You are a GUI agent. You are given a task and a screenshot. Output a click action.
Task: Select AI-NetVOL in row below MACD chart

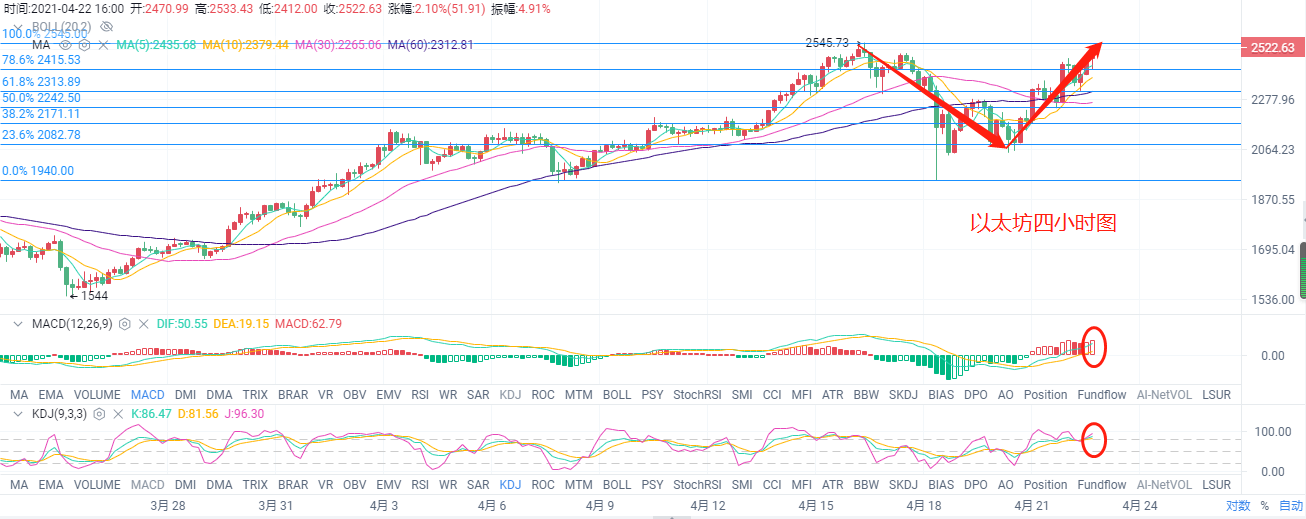pyautogui.click(x=1164, y=395)
